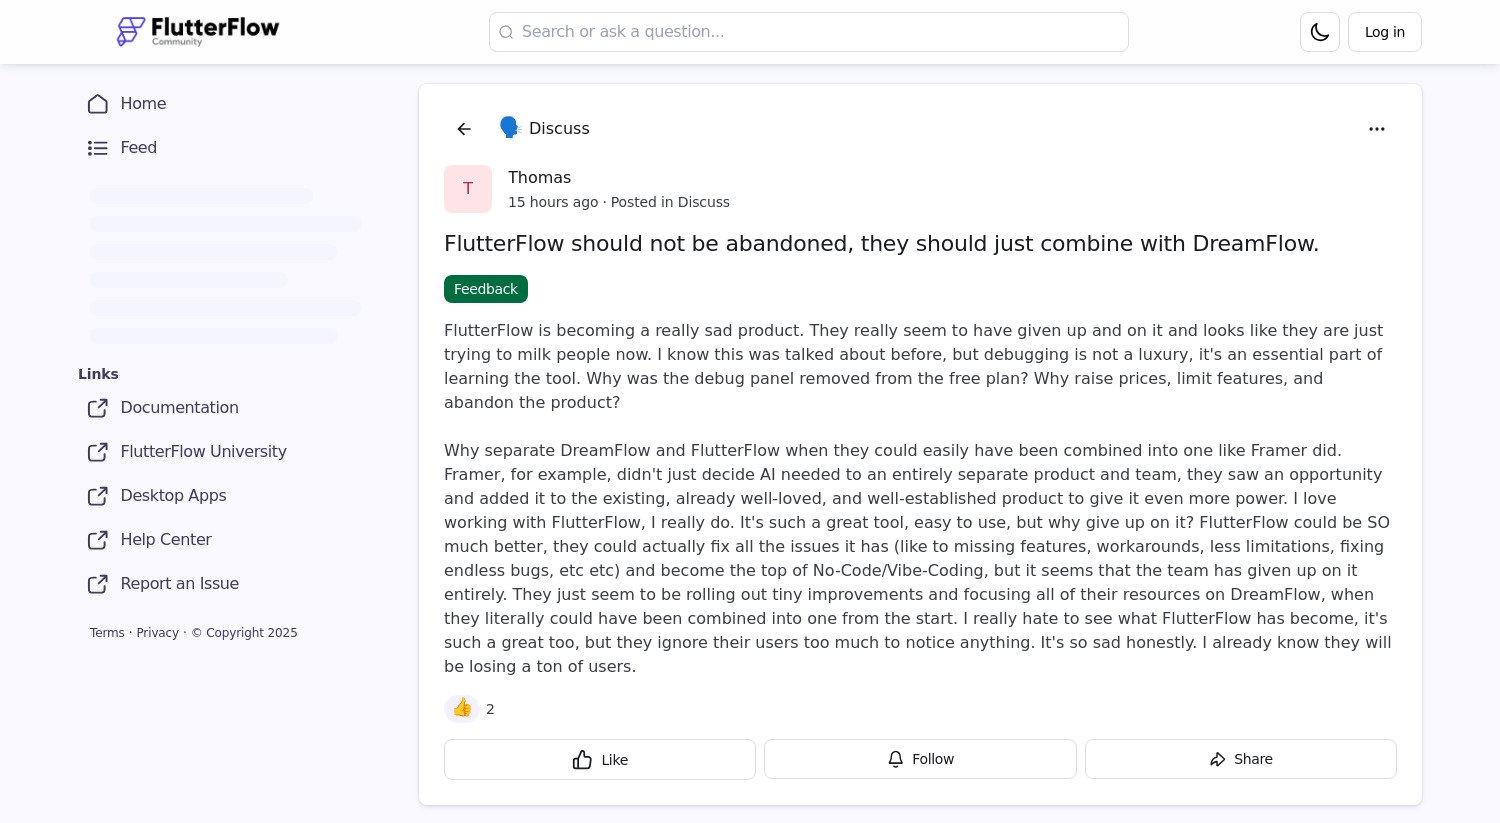The width and height of the screenshot is (1500, 823).
Task: Open the Feed list icon
Action: 98,148
